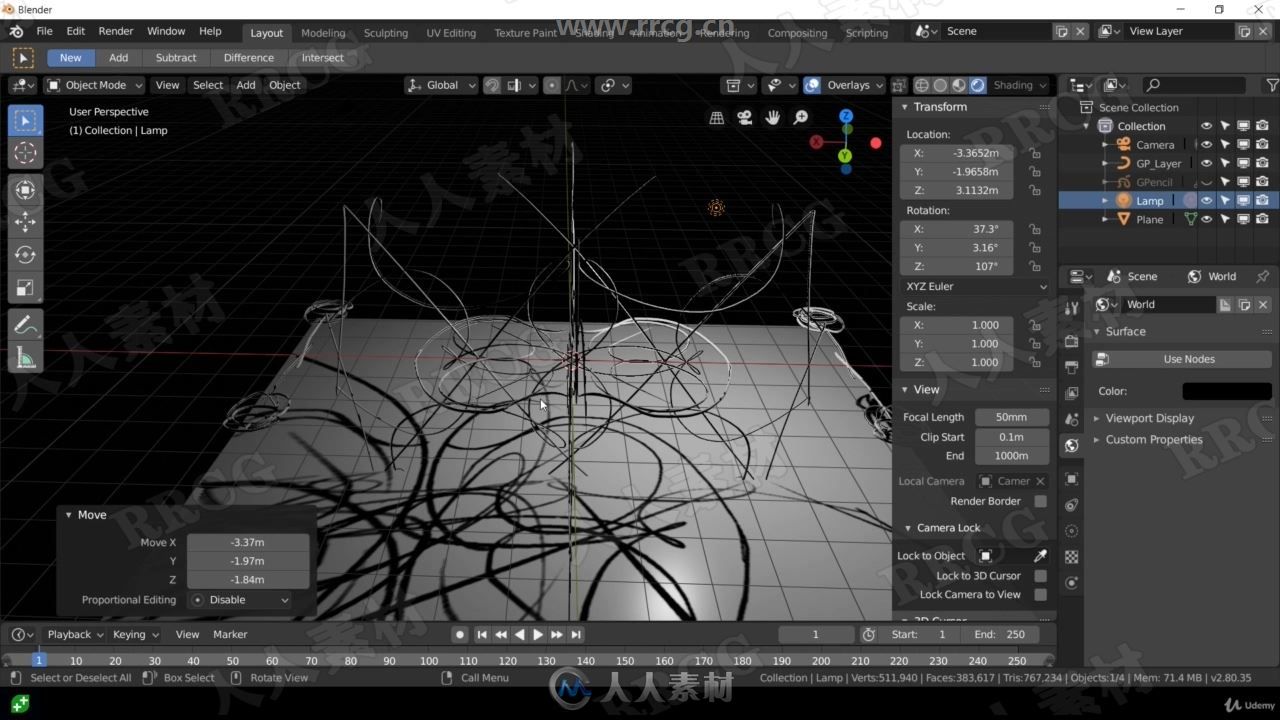Click the outliner filter funnel icon
Screen dimensions: 1280x720
coord(1272,85)
